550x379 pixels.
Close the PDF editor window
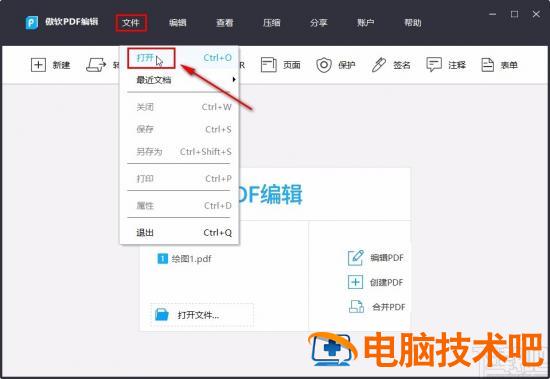point(536,14)
